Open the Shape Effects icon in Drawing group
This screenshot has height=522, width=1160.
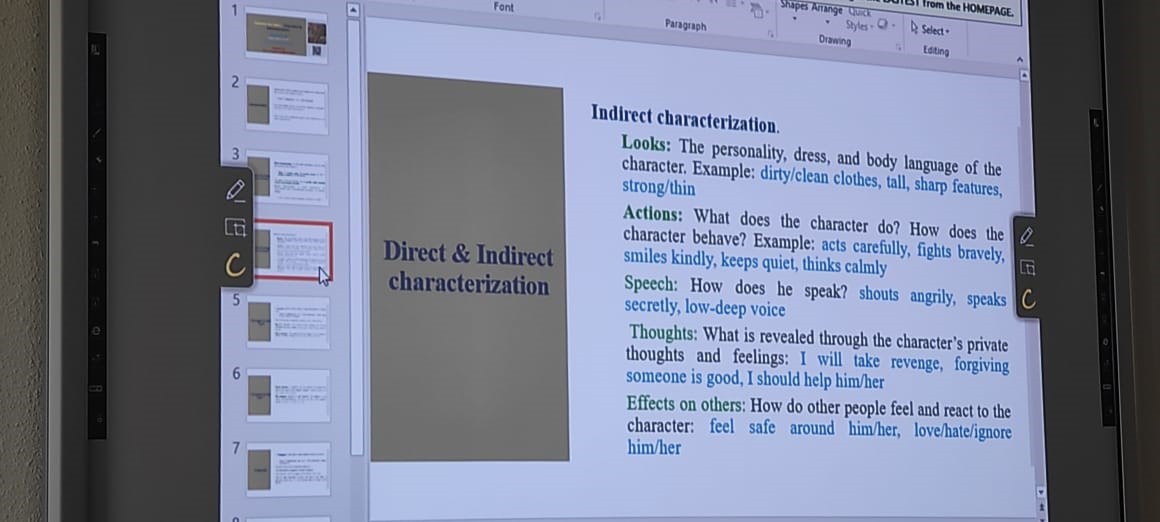(x=884, y=26)
